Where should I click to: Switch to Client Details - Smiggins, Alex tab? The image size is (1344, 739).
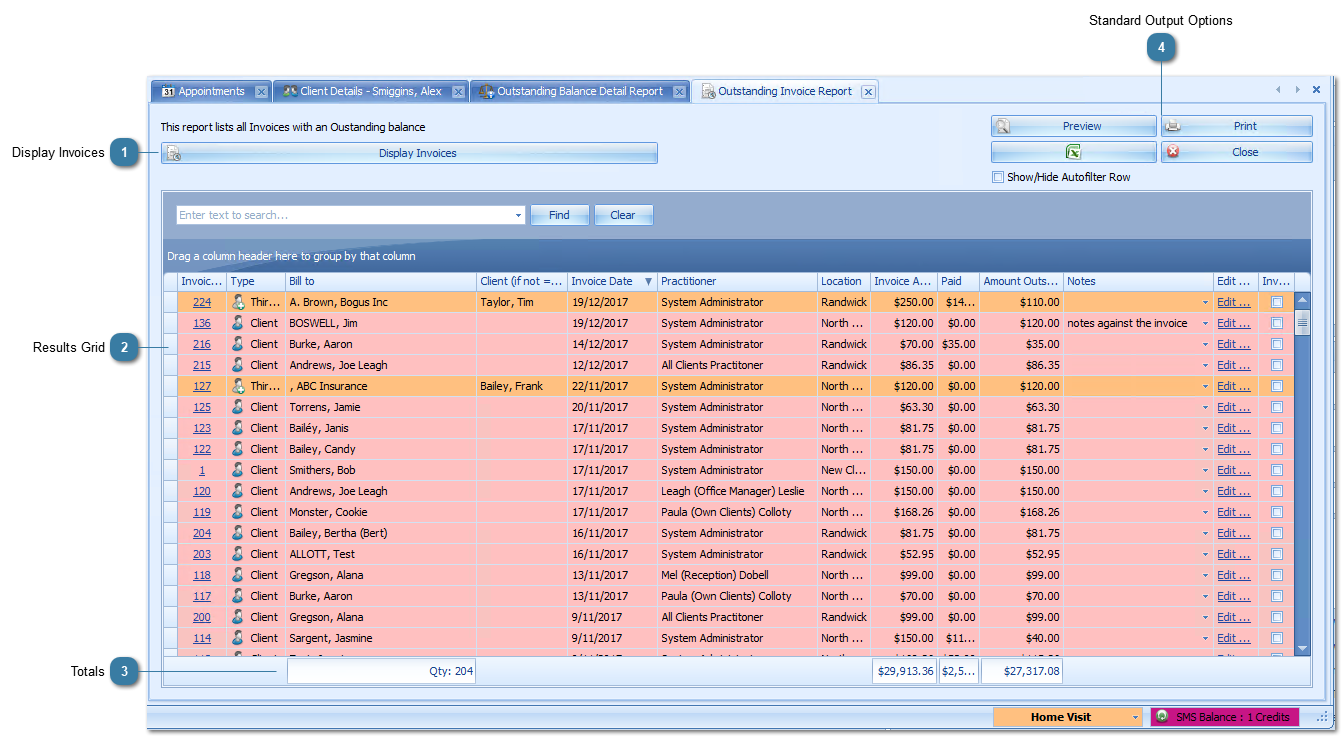(370, 91)
